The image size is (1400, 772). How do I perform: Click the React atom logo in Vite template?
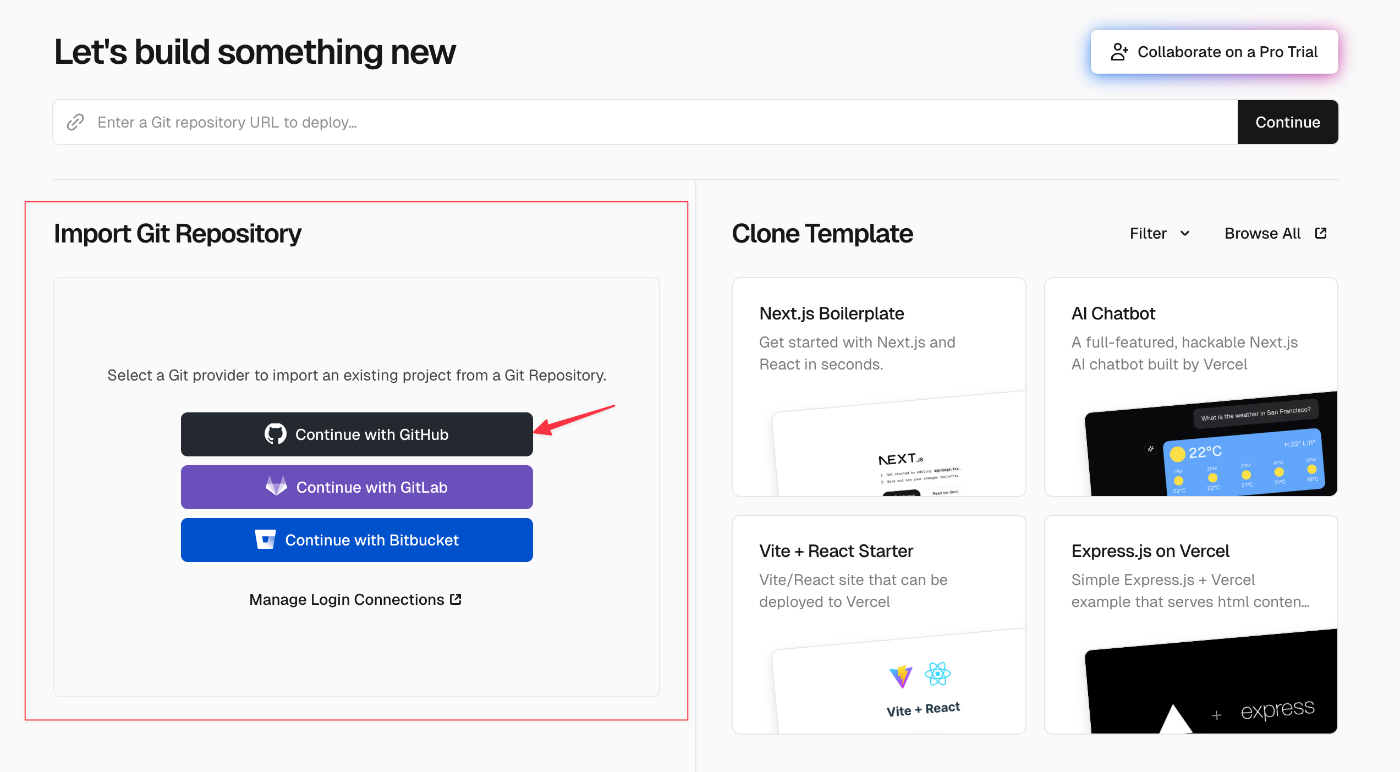(937, 675)
